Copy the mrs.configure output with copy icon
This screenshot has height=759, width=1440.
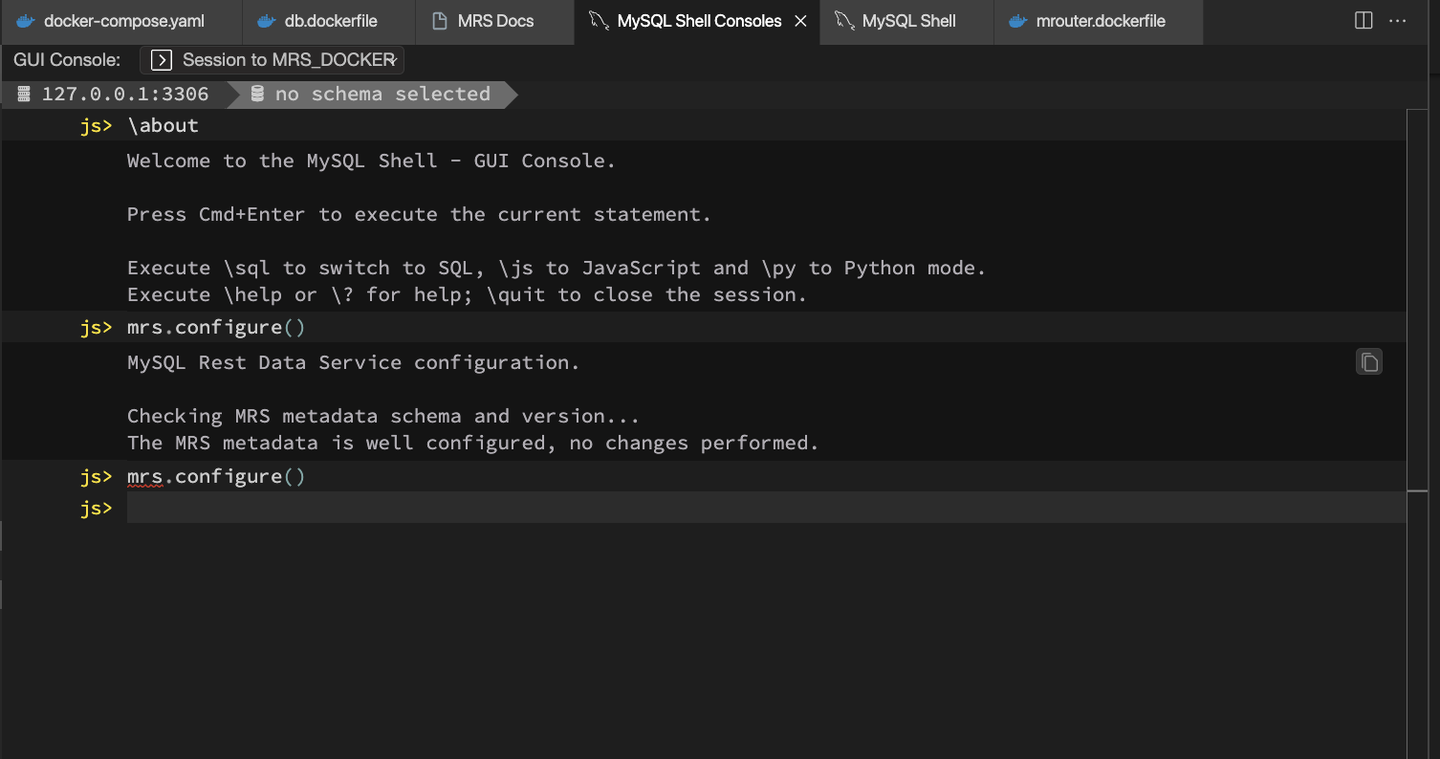(1369, 362)
